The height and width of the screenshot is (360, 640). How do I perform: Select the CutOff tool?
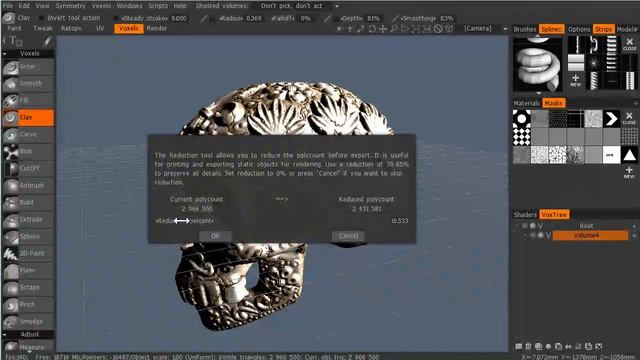[28, 168]
